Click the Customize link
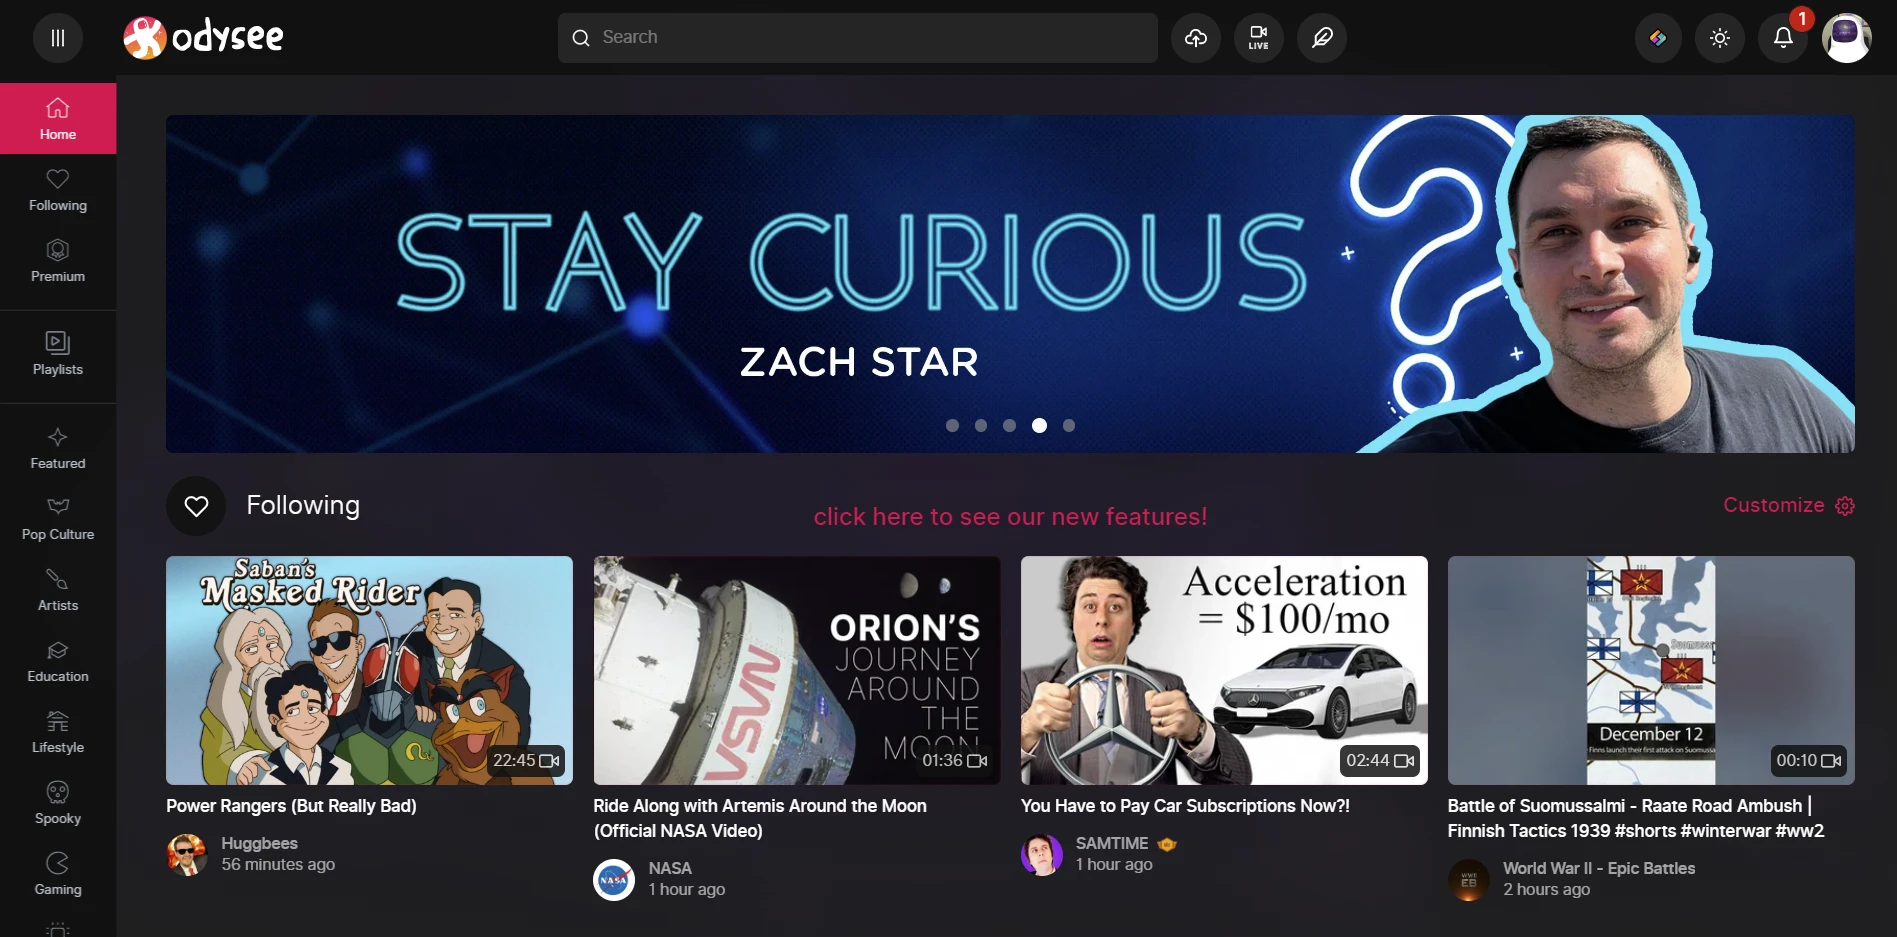The image size is (1897, 937). tap(1788, 505)
